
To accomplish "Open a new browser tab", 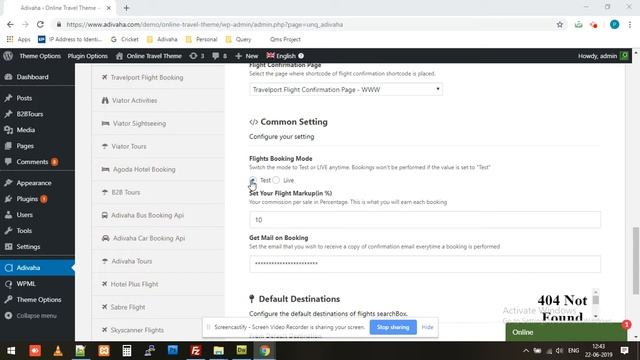I will [126, 8].
